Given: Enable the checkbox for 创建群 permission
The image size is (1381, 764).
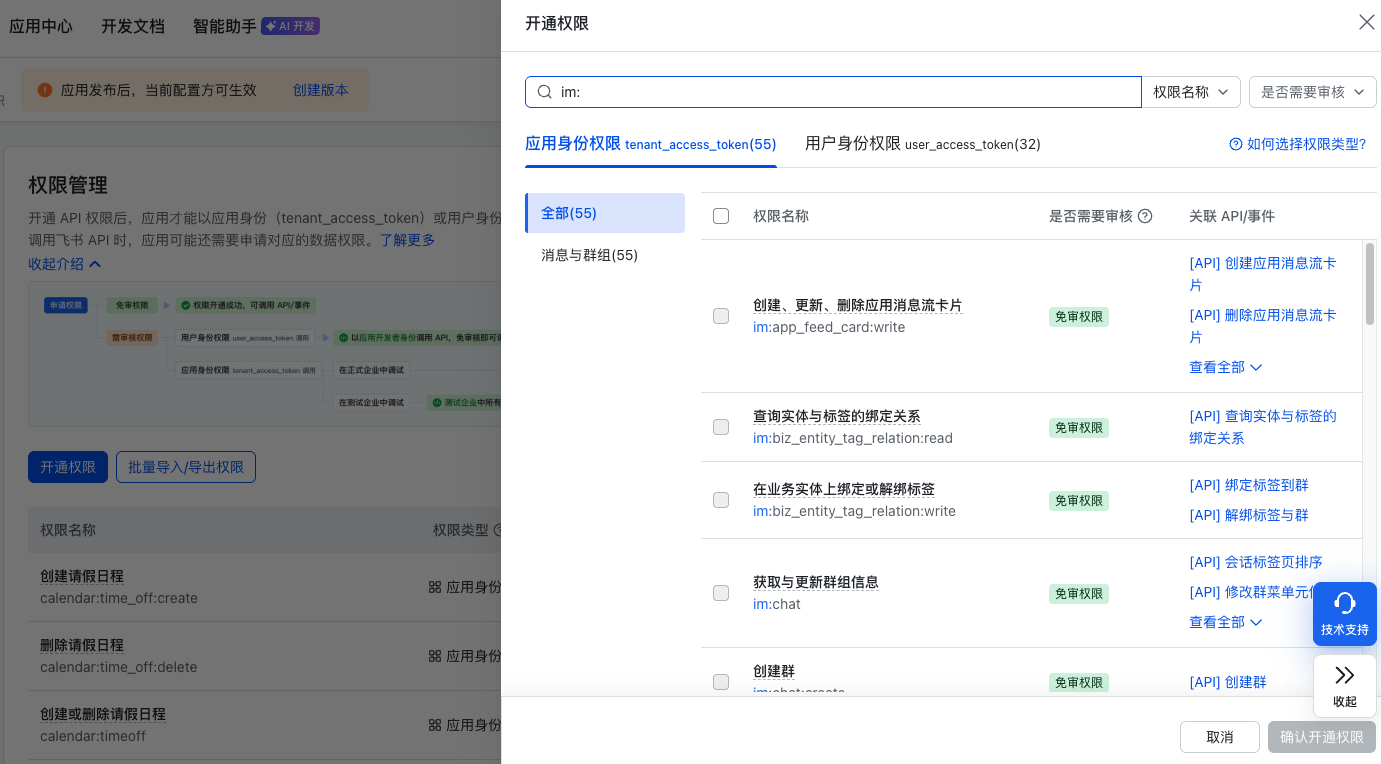Looking at the screenshot, I should (721, 681).
